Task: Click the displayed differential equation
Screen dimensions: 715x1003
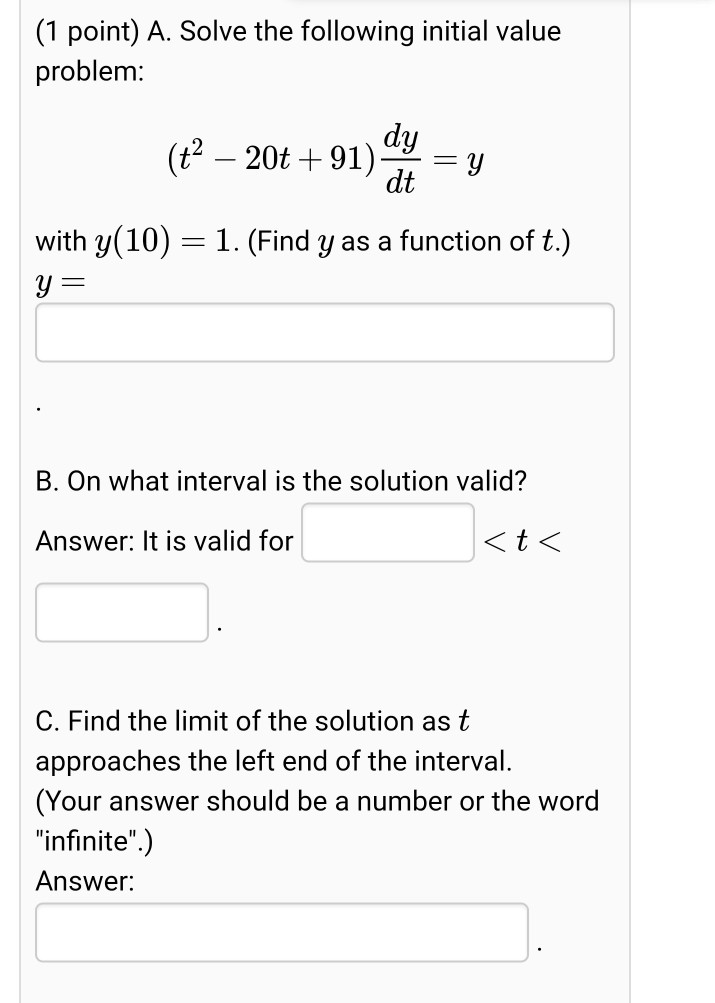Action: tap(325, 158)
